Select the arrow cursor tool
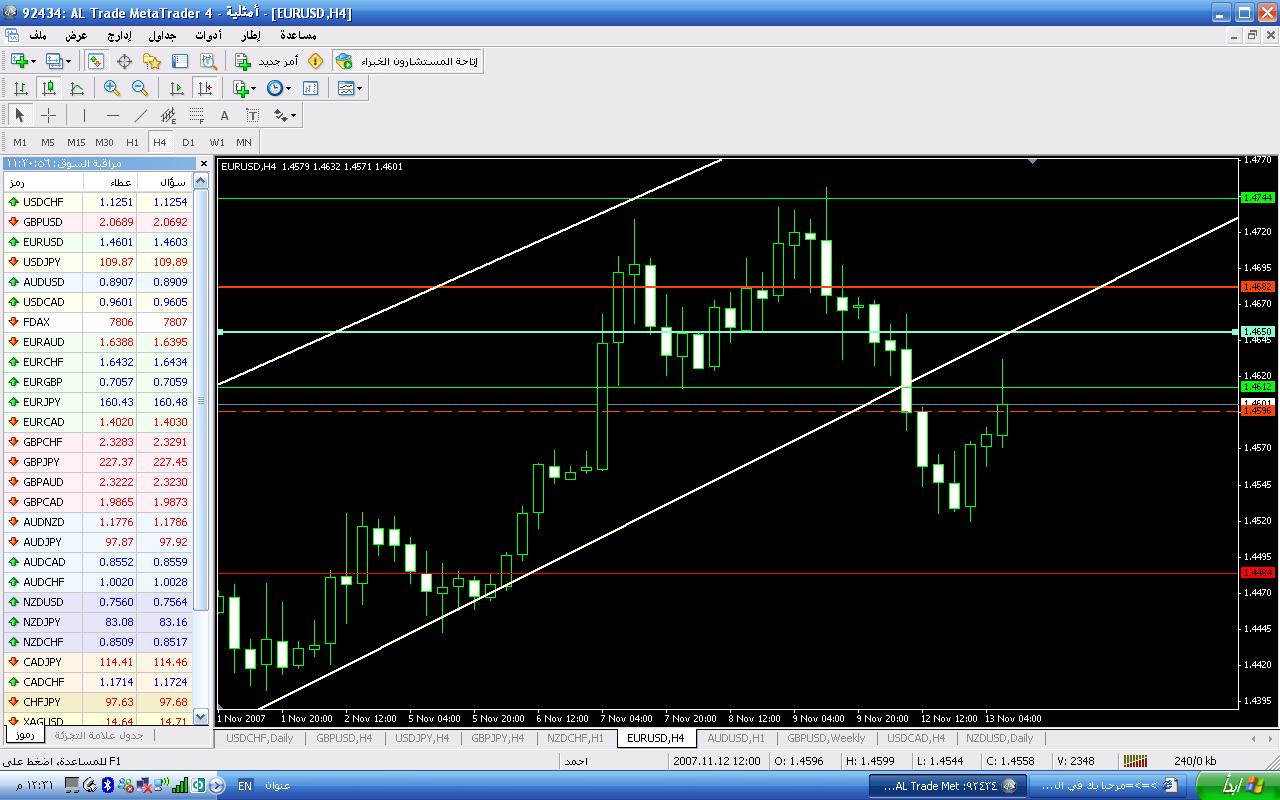This screenshot has height=800, width=1280. 20,115
